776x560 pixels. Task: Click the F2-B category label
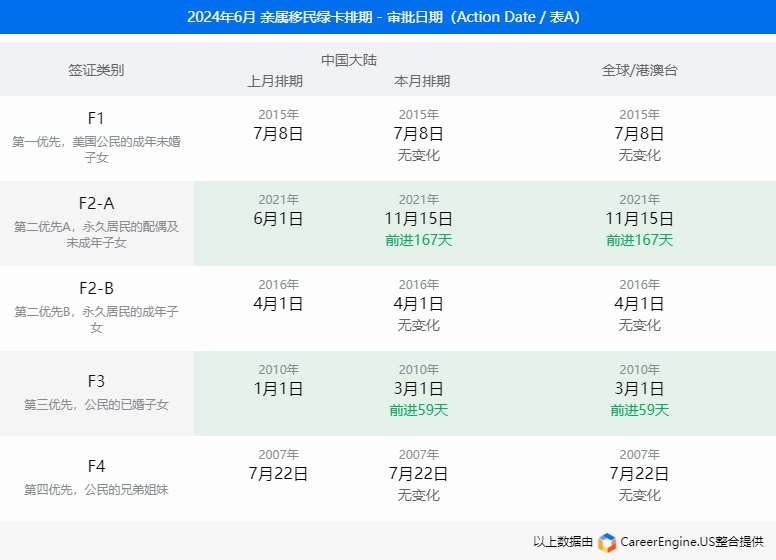point(97,288)
